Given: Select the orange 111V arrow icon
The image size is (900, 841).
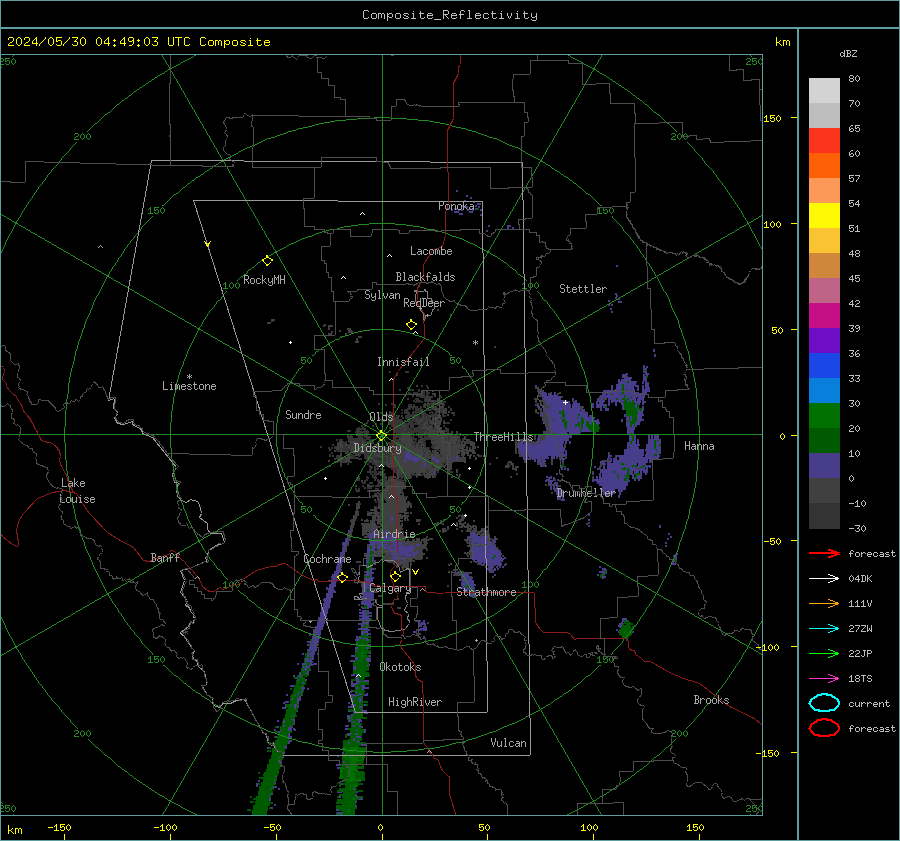Looking at the screenshot, I should [x=824, y=603].
